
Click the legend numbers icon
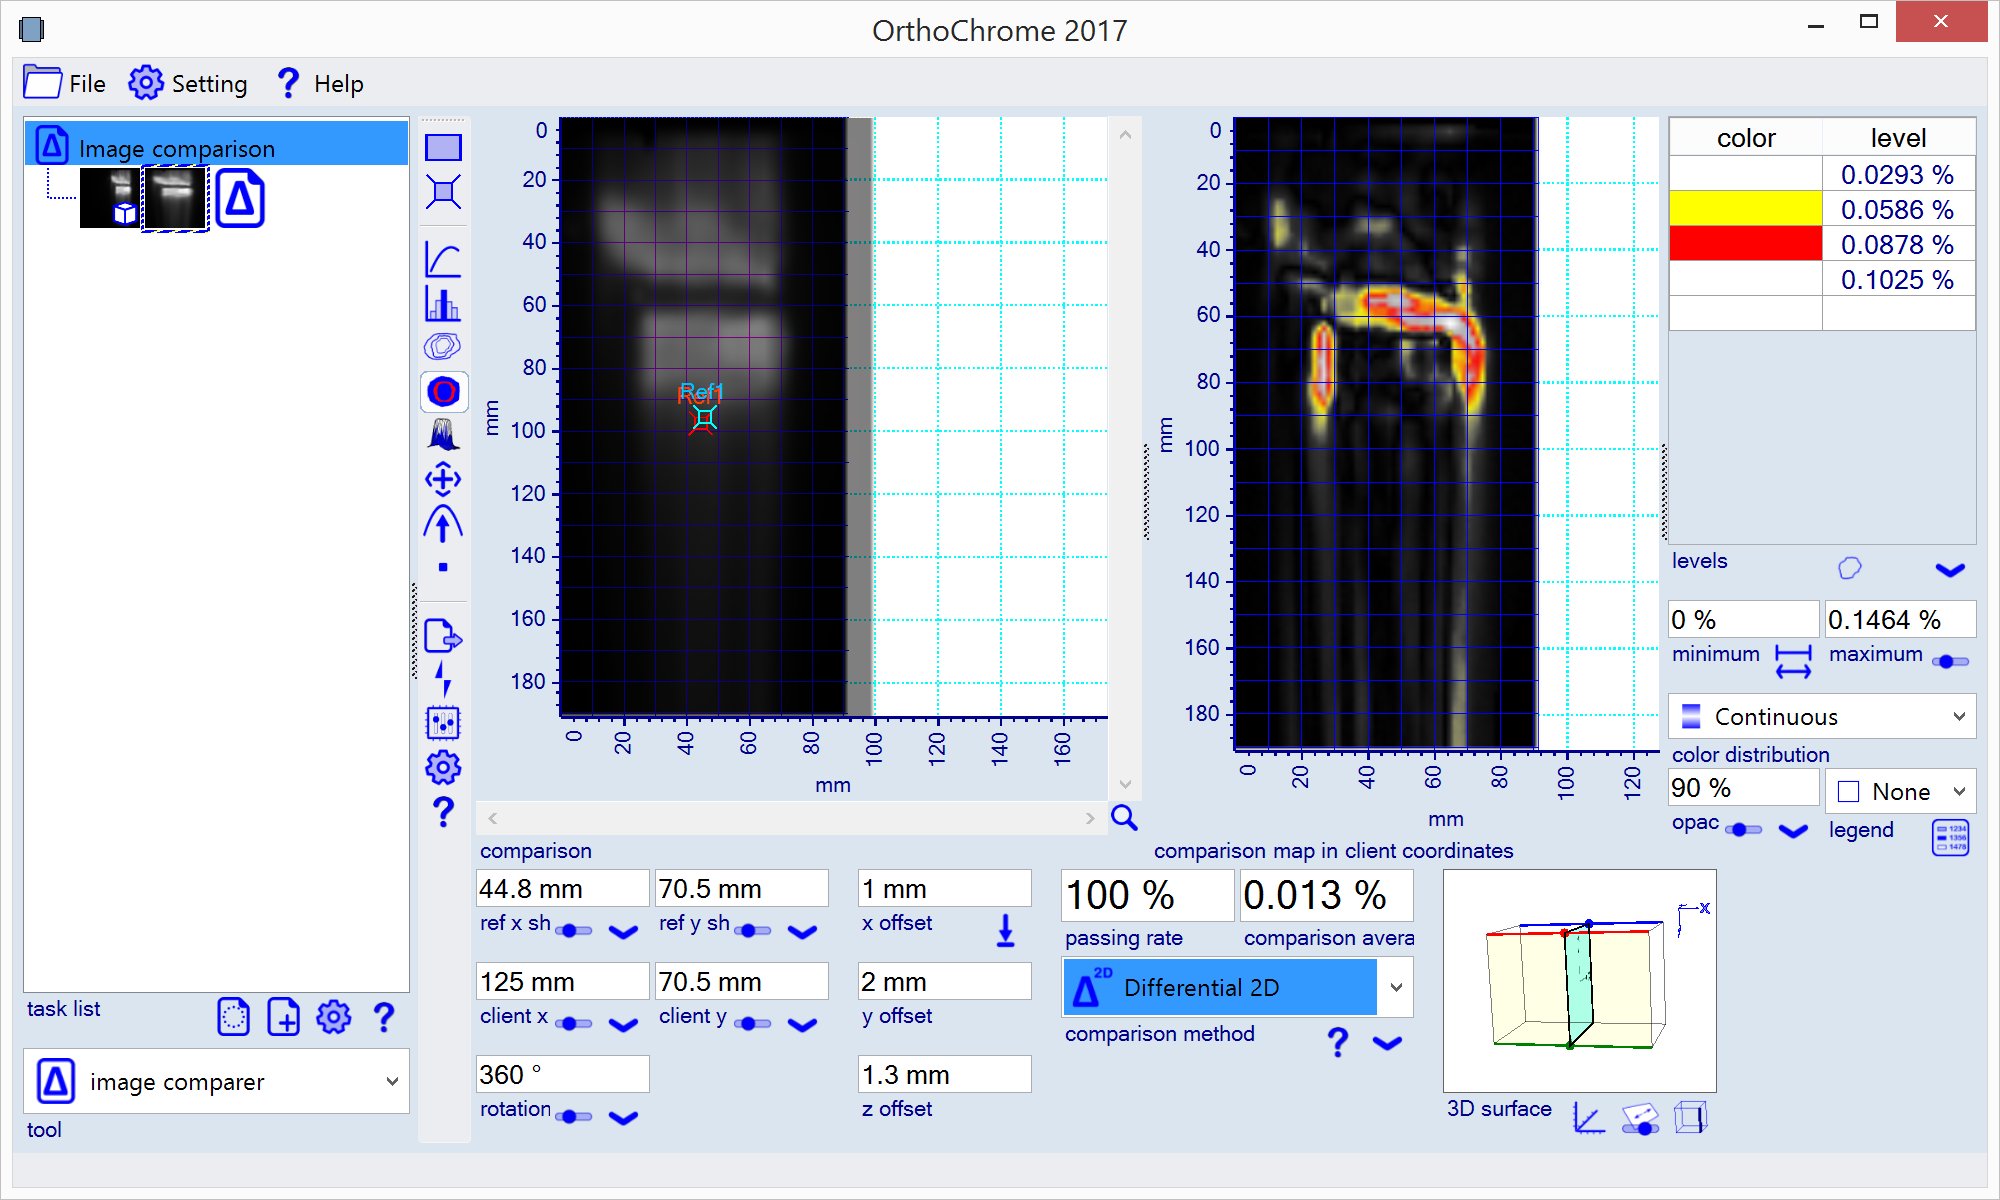click(1950, 837)
